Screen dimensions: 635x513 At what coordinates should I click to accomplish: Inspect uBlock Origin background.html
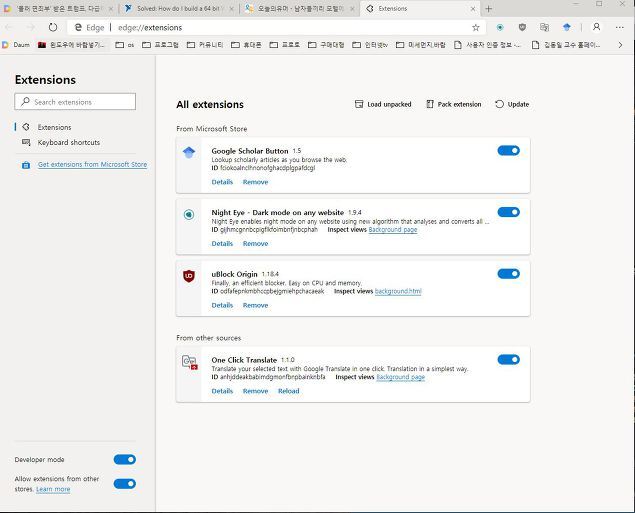click(x=398, y=291)
